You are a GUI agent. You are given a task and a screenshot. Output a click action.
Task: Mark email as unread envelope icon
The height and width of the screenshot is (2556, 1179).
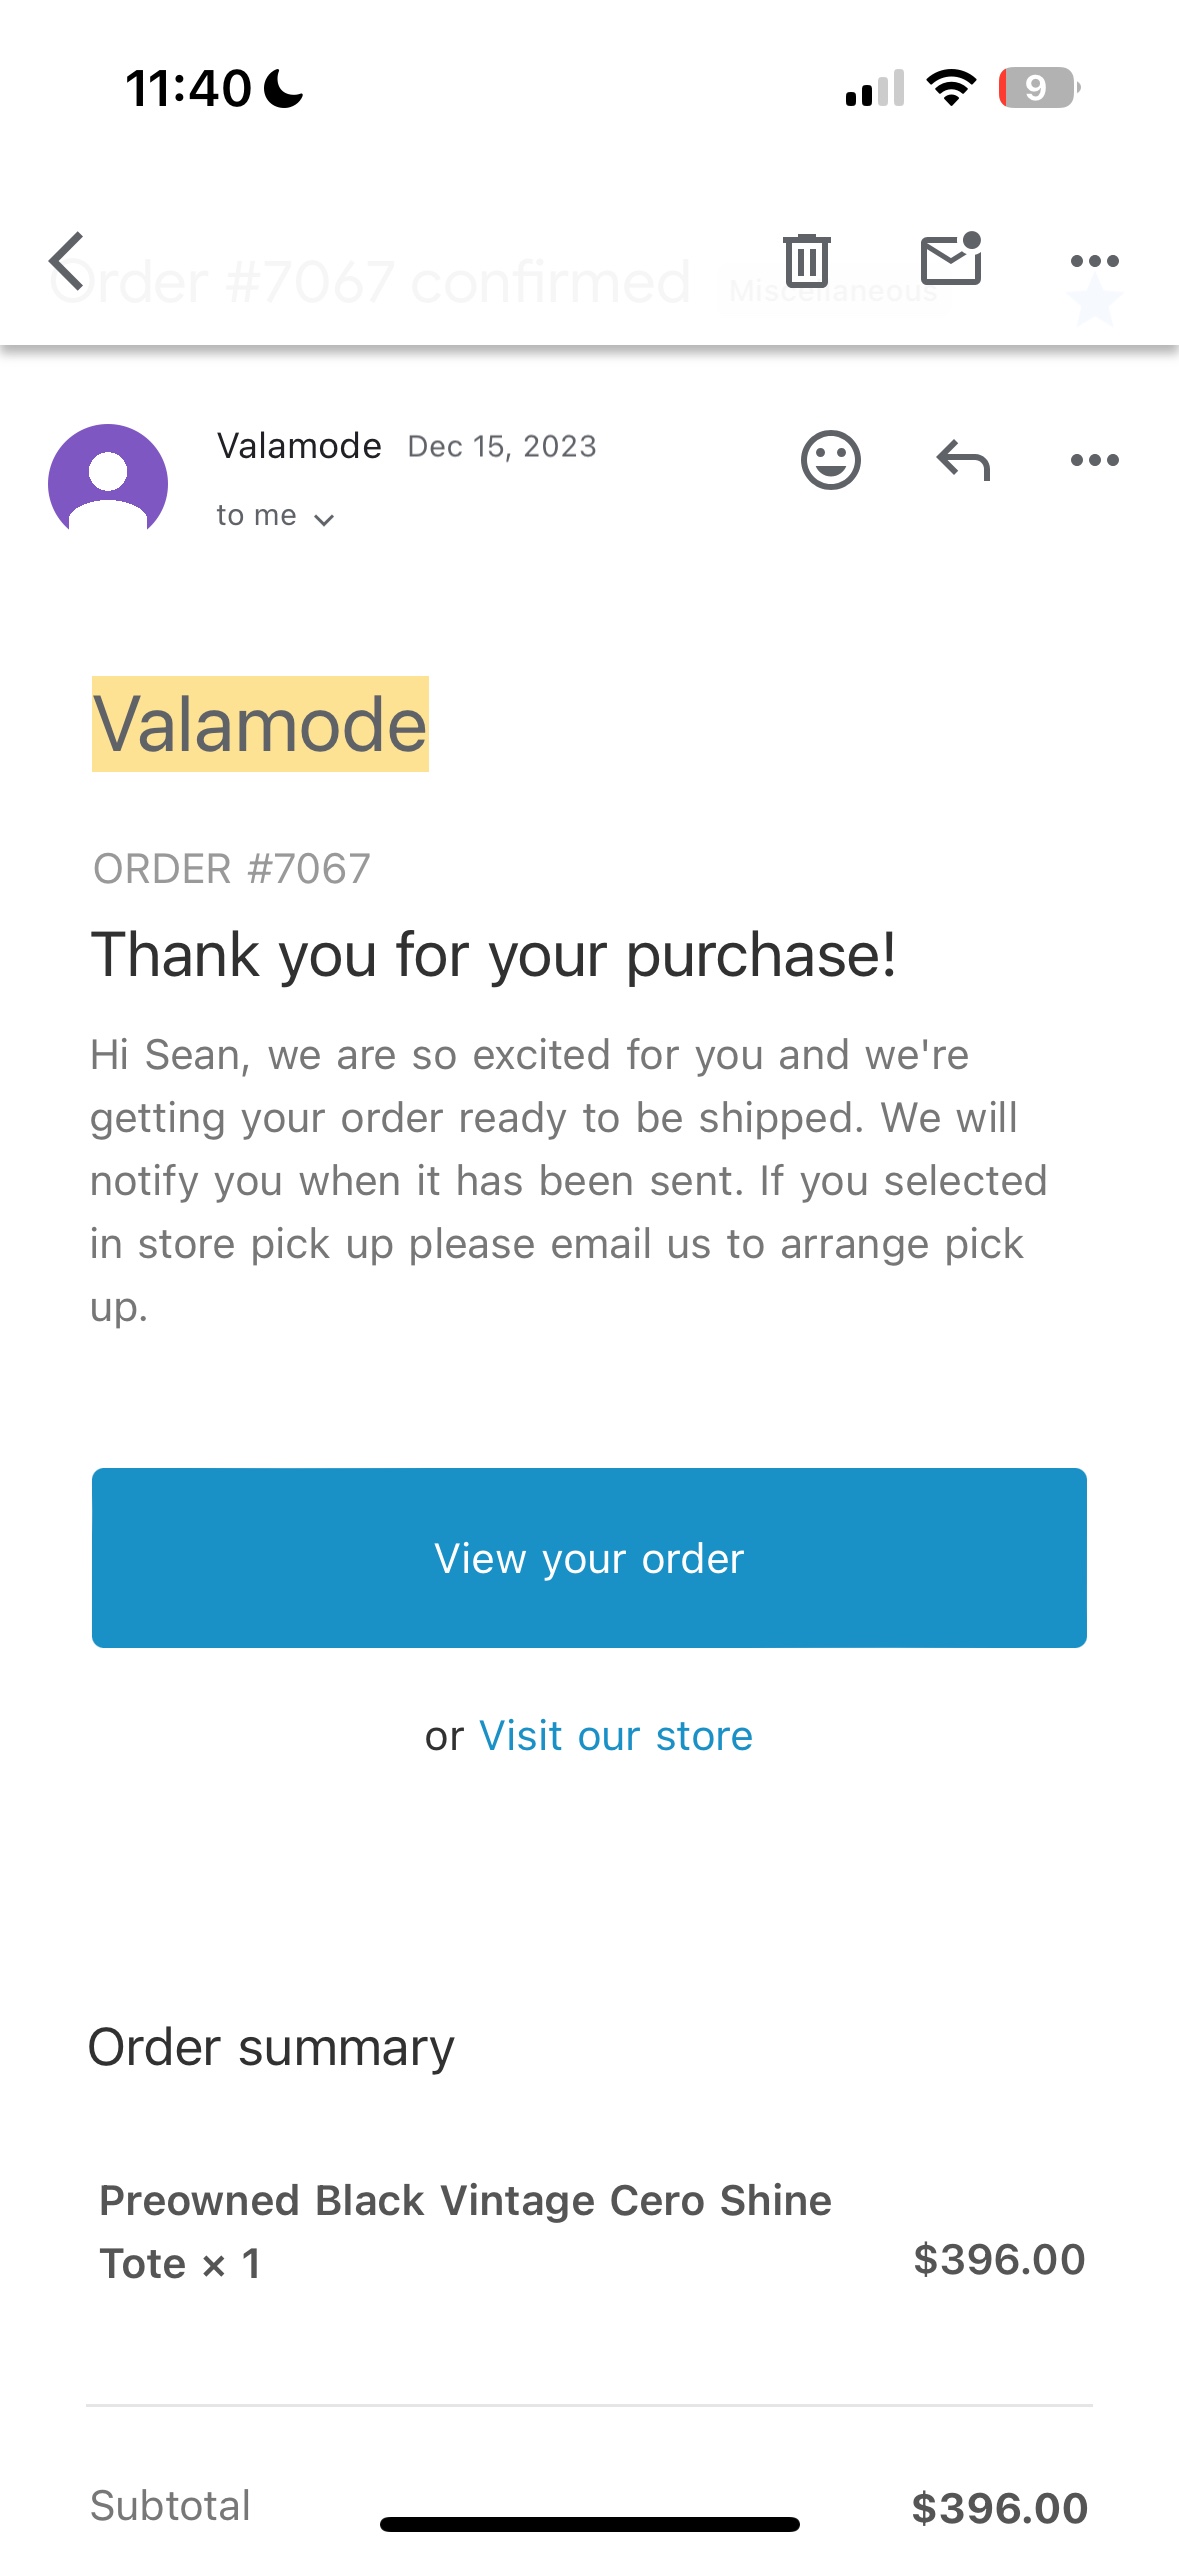click(x=950, y=260)
